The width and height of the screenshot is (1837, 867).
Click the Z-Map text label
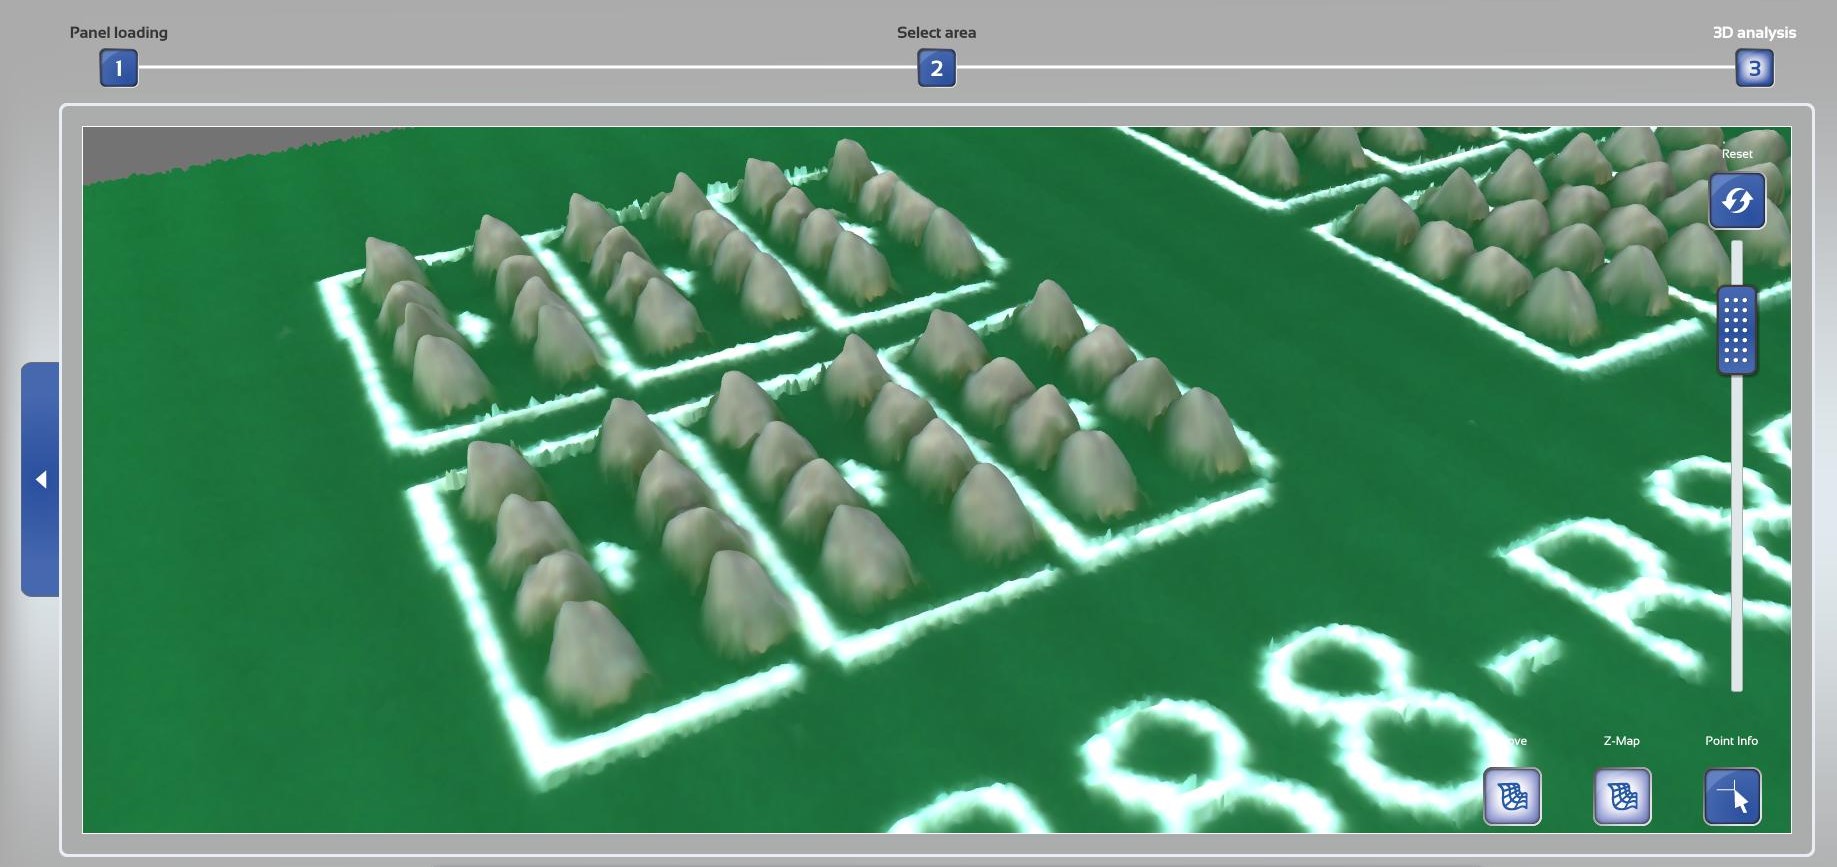point(1621,741)
